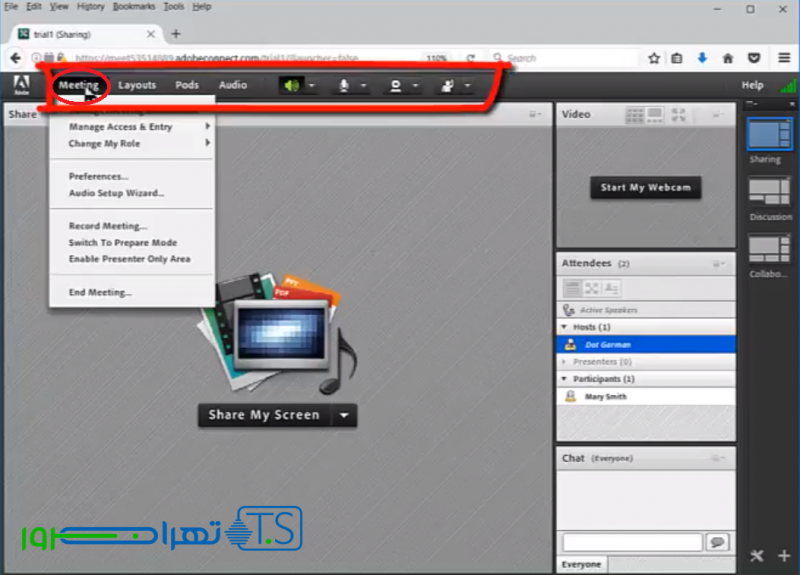Open the microphone dropdown arrow
The height and width of the screenshot is (575, 800).
(363, 86)
